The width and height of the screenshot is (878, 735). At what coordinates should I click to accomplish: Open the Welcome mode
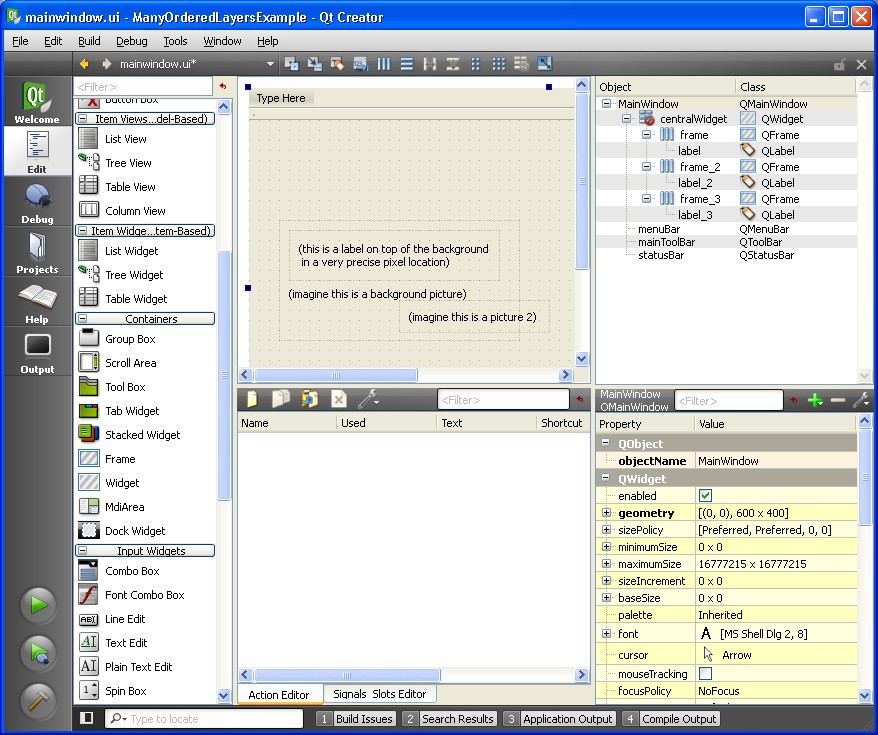(37, 103)
